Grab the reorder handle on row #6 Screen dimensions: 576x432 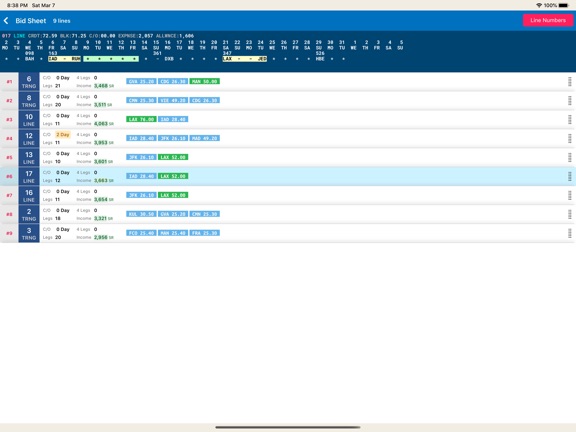coord(569,176)
